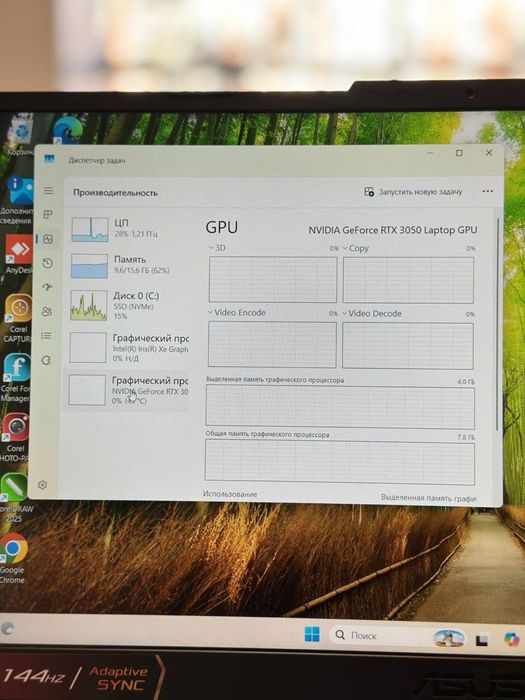525x700 pixels.
Task: Click the ЦП mini graph thumbnail
Action: (90, 229)
